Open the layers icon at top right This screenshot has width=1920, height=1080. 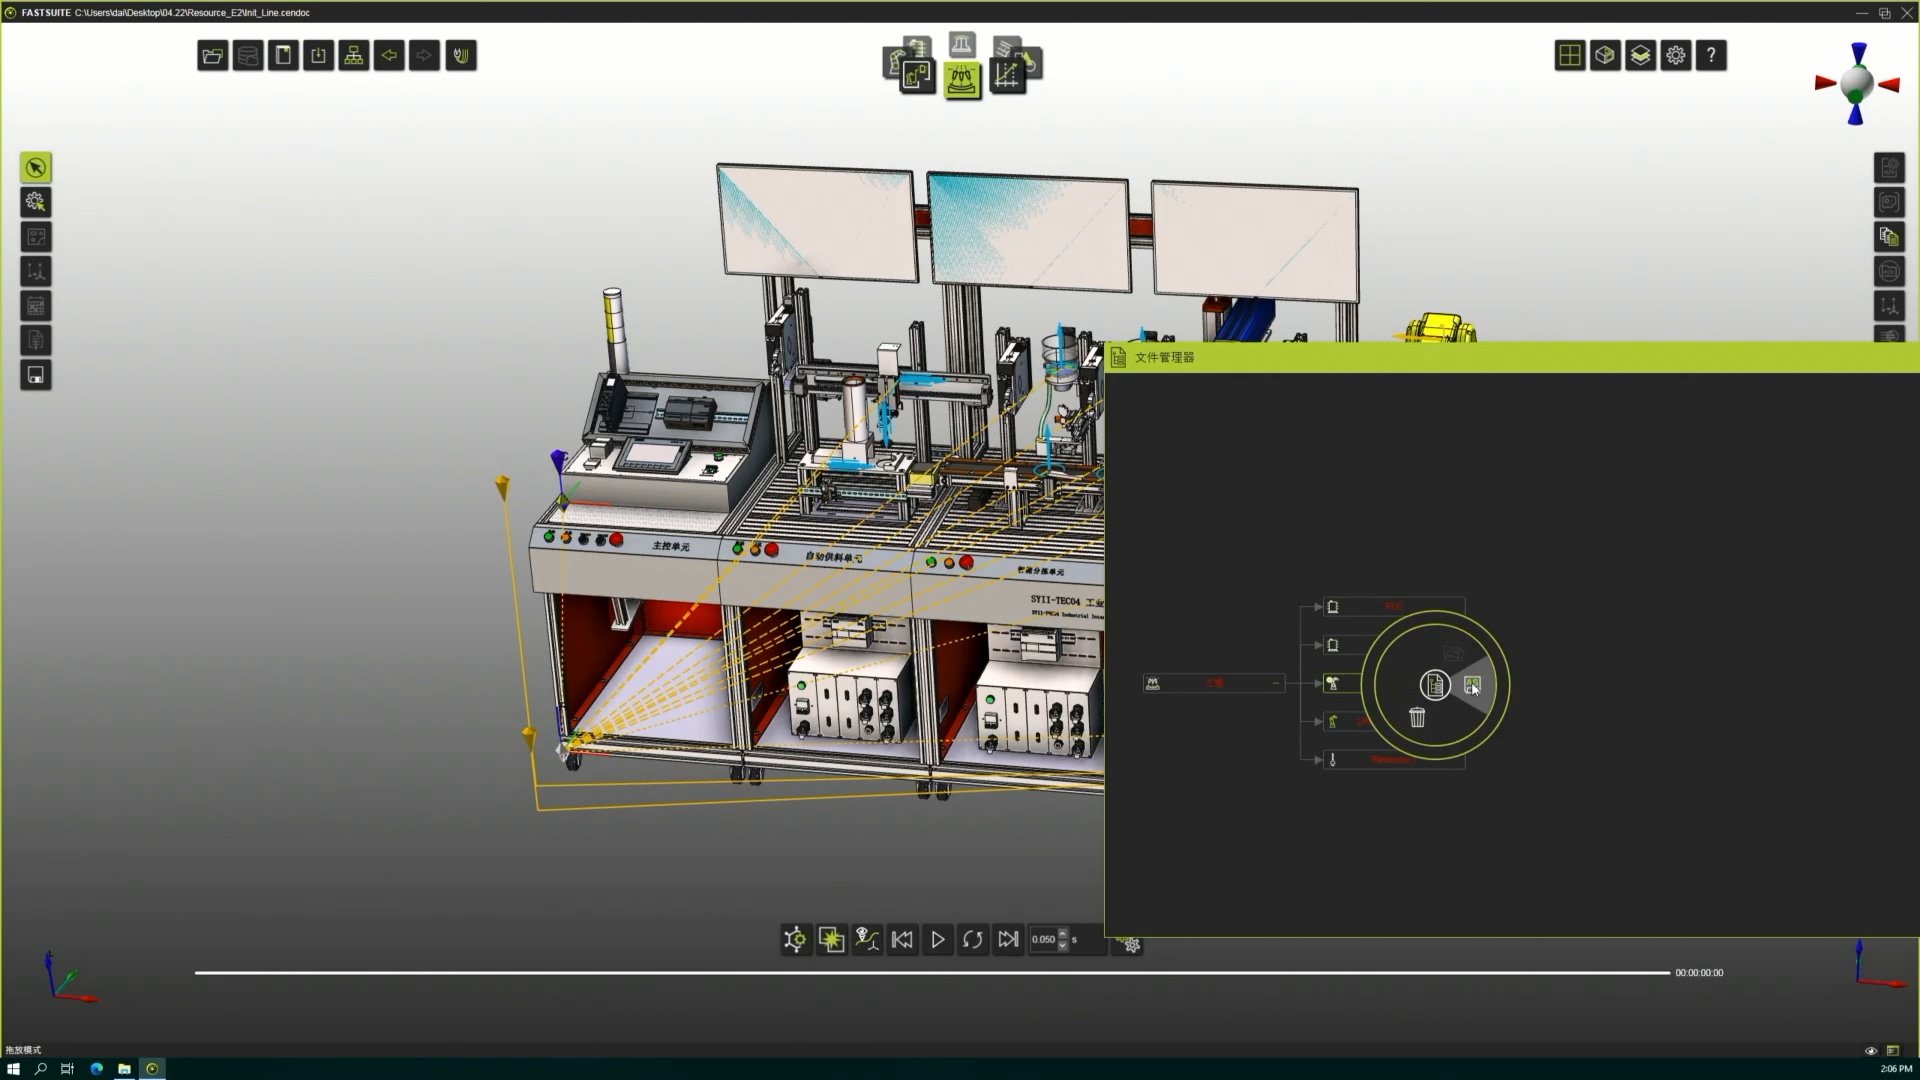(x=1640, y=56)
